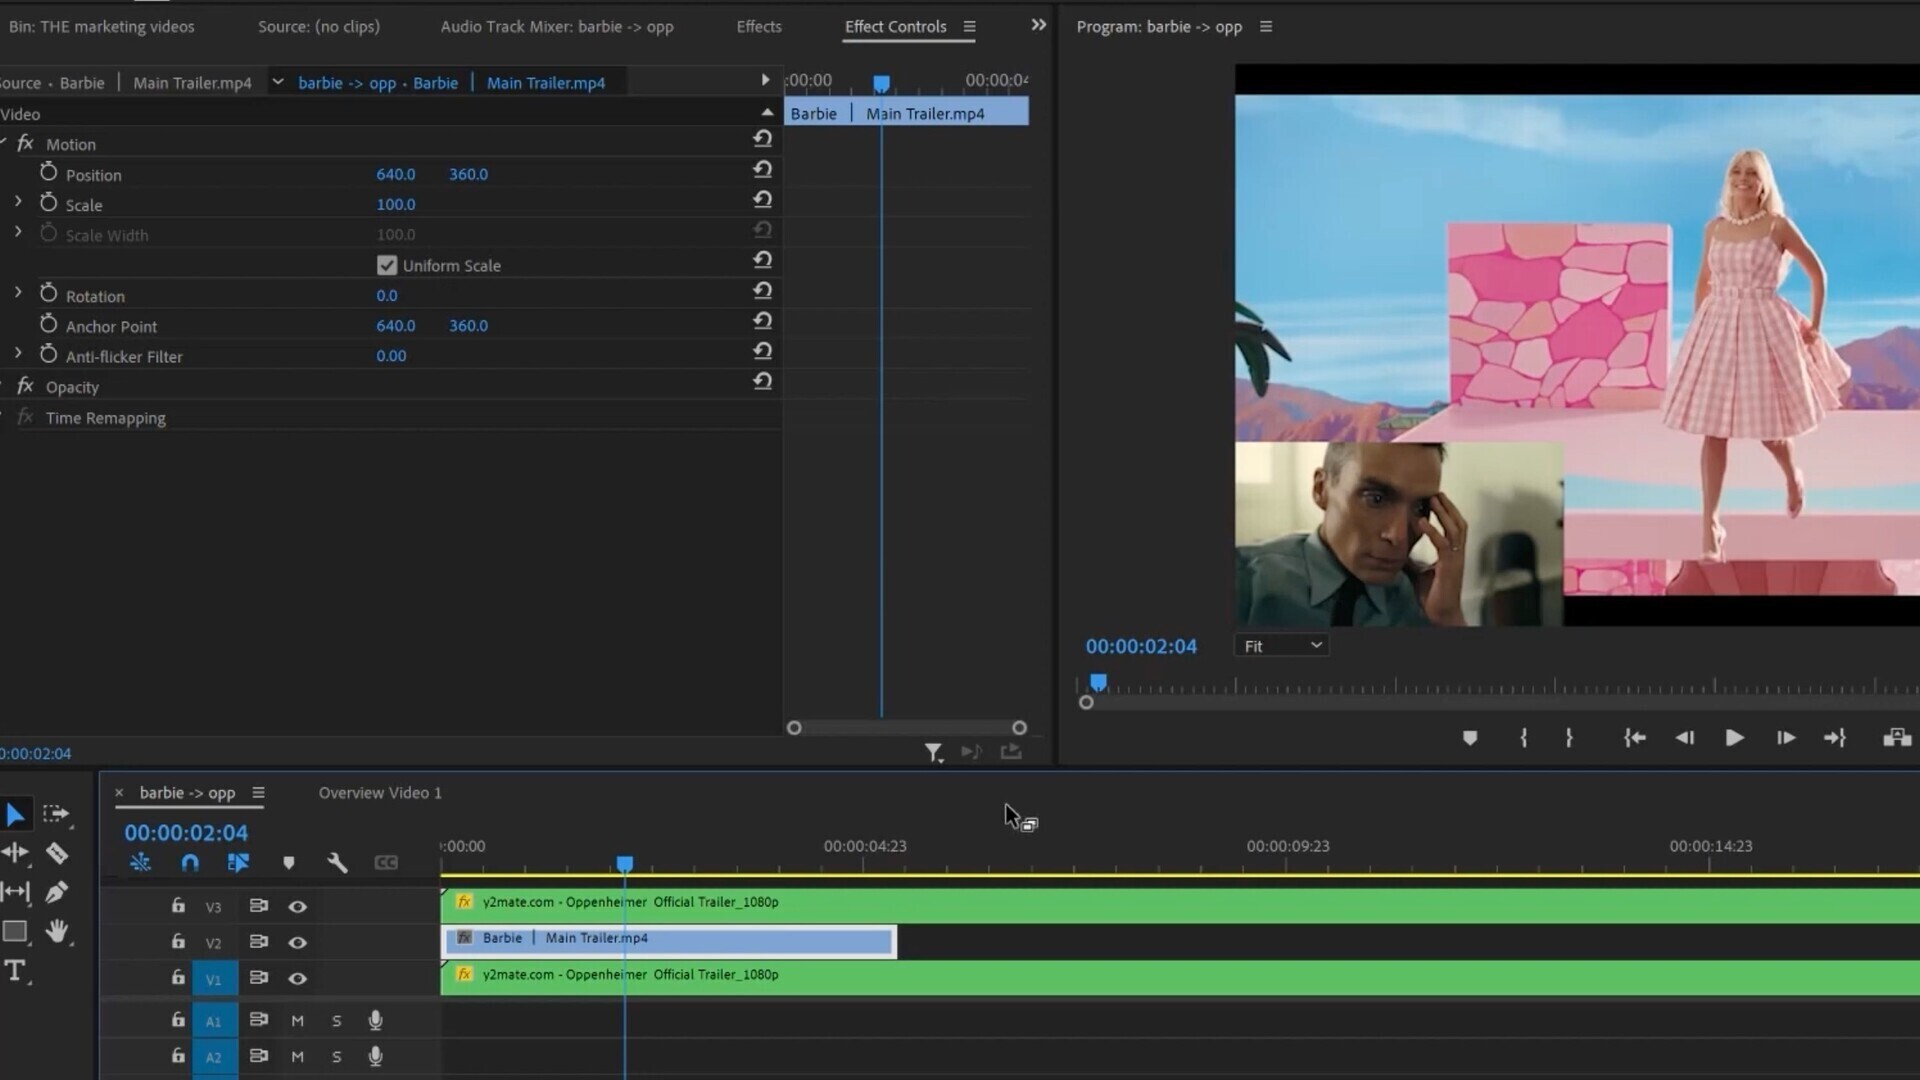Toggle animation stopwatch for Anchor Point
Screen dimensions: 1920x1080
(48, 324)
